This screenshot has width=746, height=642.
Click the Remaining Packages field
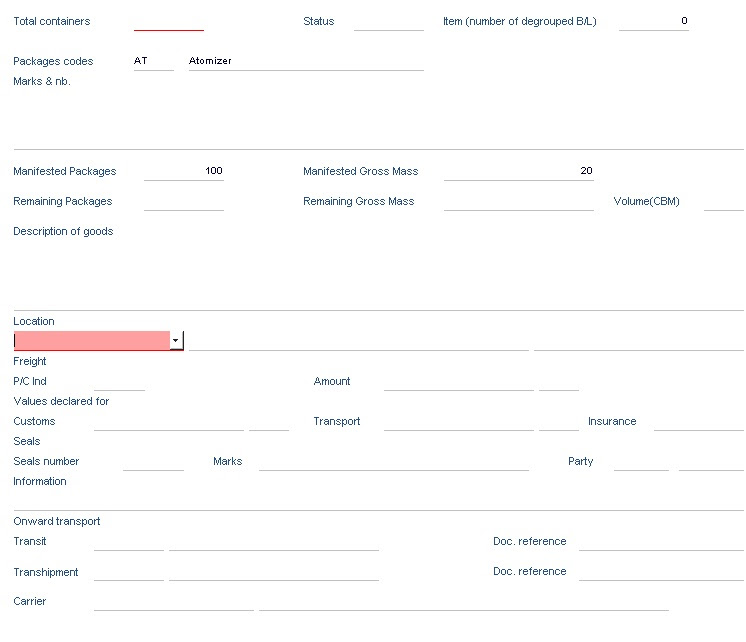pyautogui.click(x=184, y=201)
